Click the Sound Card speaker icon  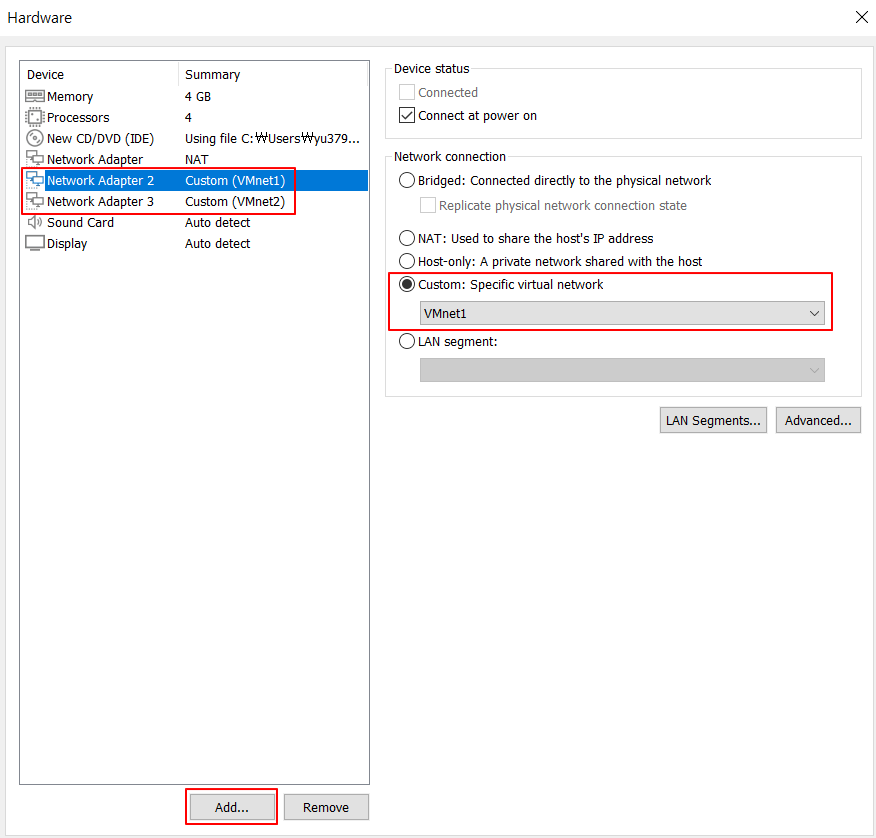coord(35,222)
